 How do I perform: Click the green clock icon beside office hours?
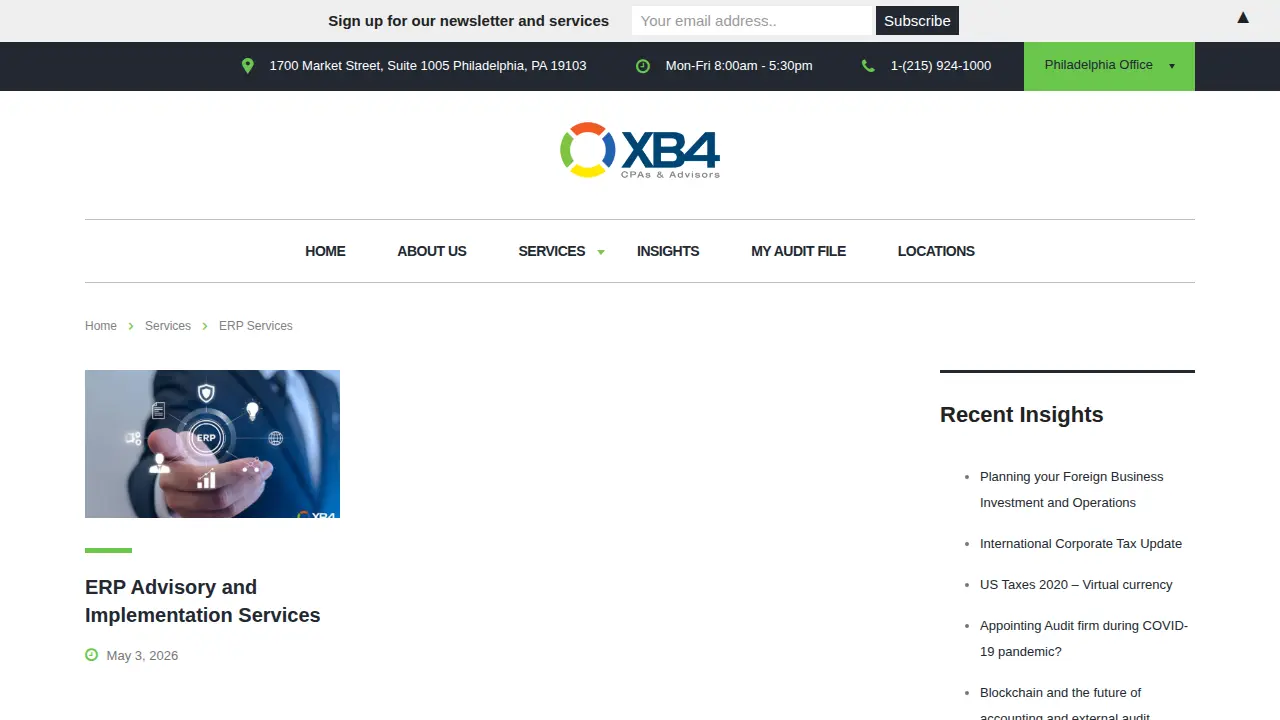(643, 66)
